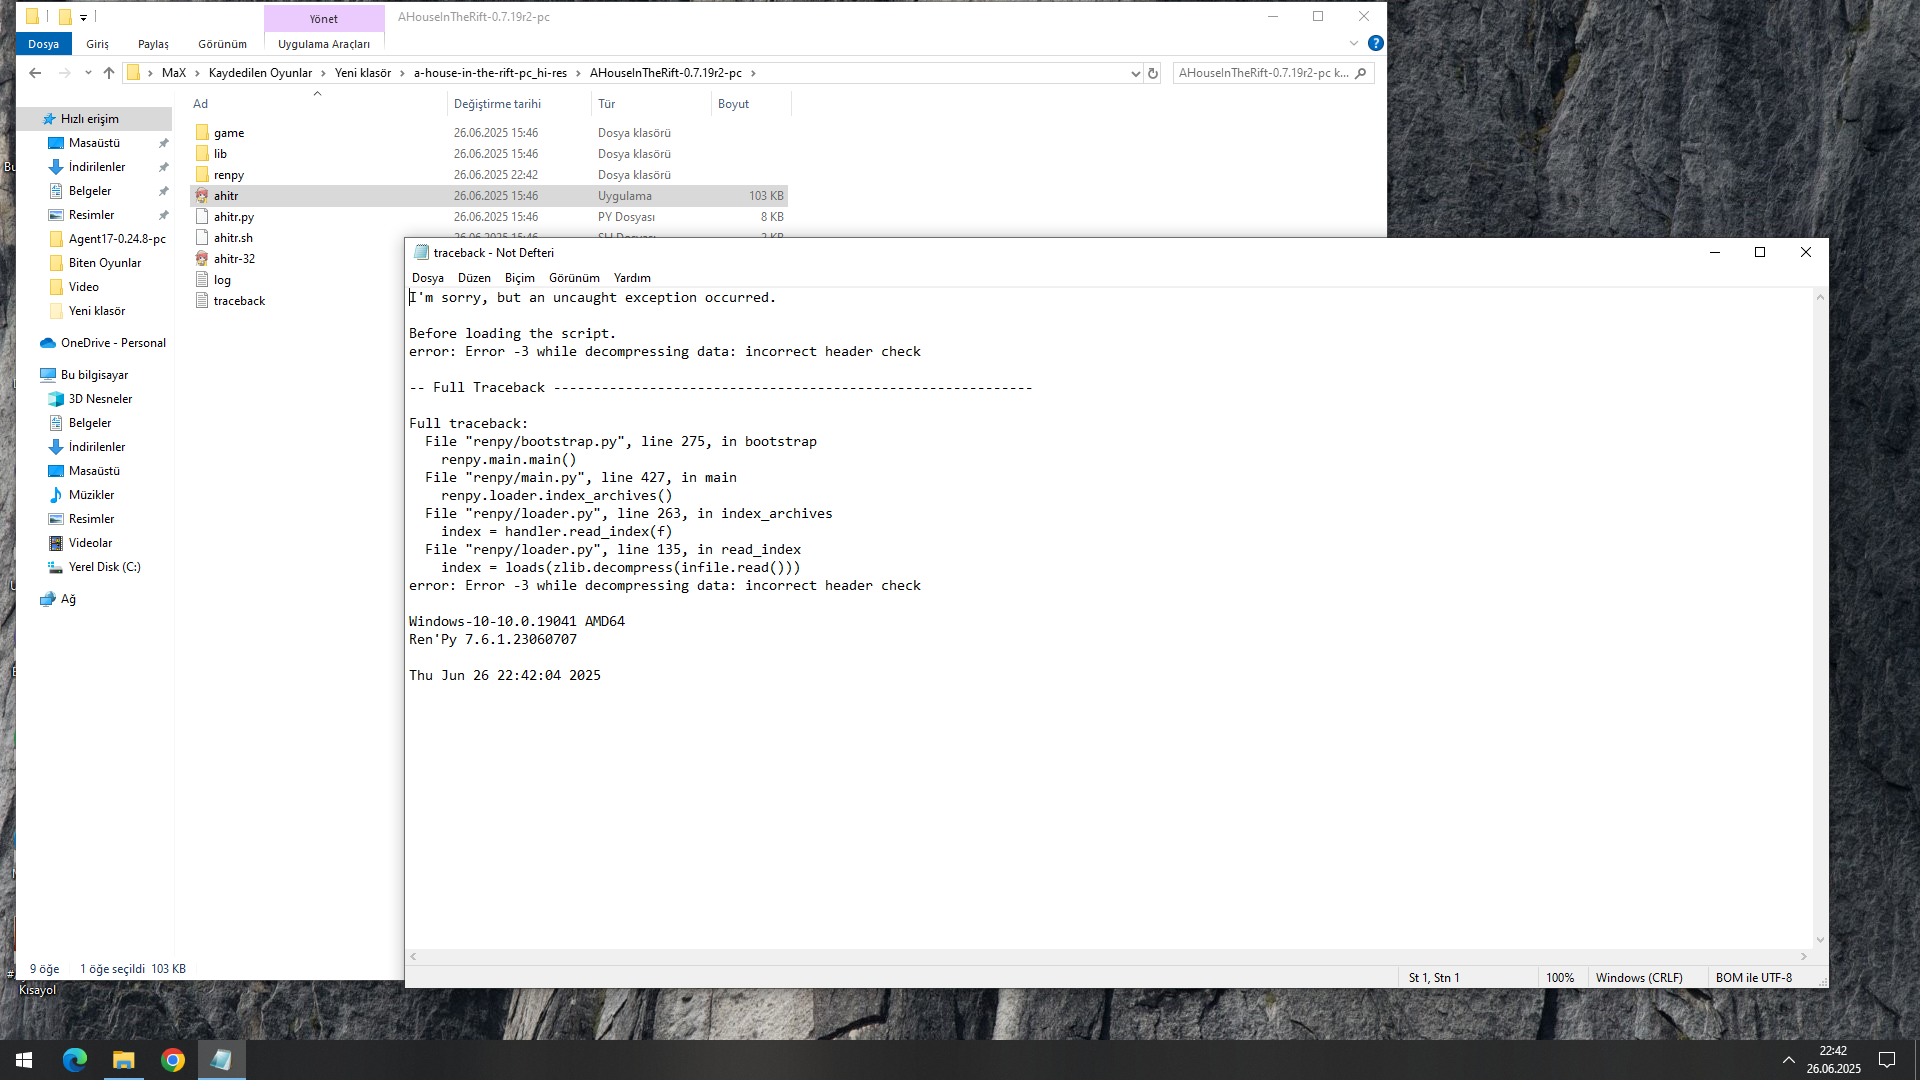Open Notepad Görünüm menu
This screenshot has height=1080, width=1920.
click(574, 278)
